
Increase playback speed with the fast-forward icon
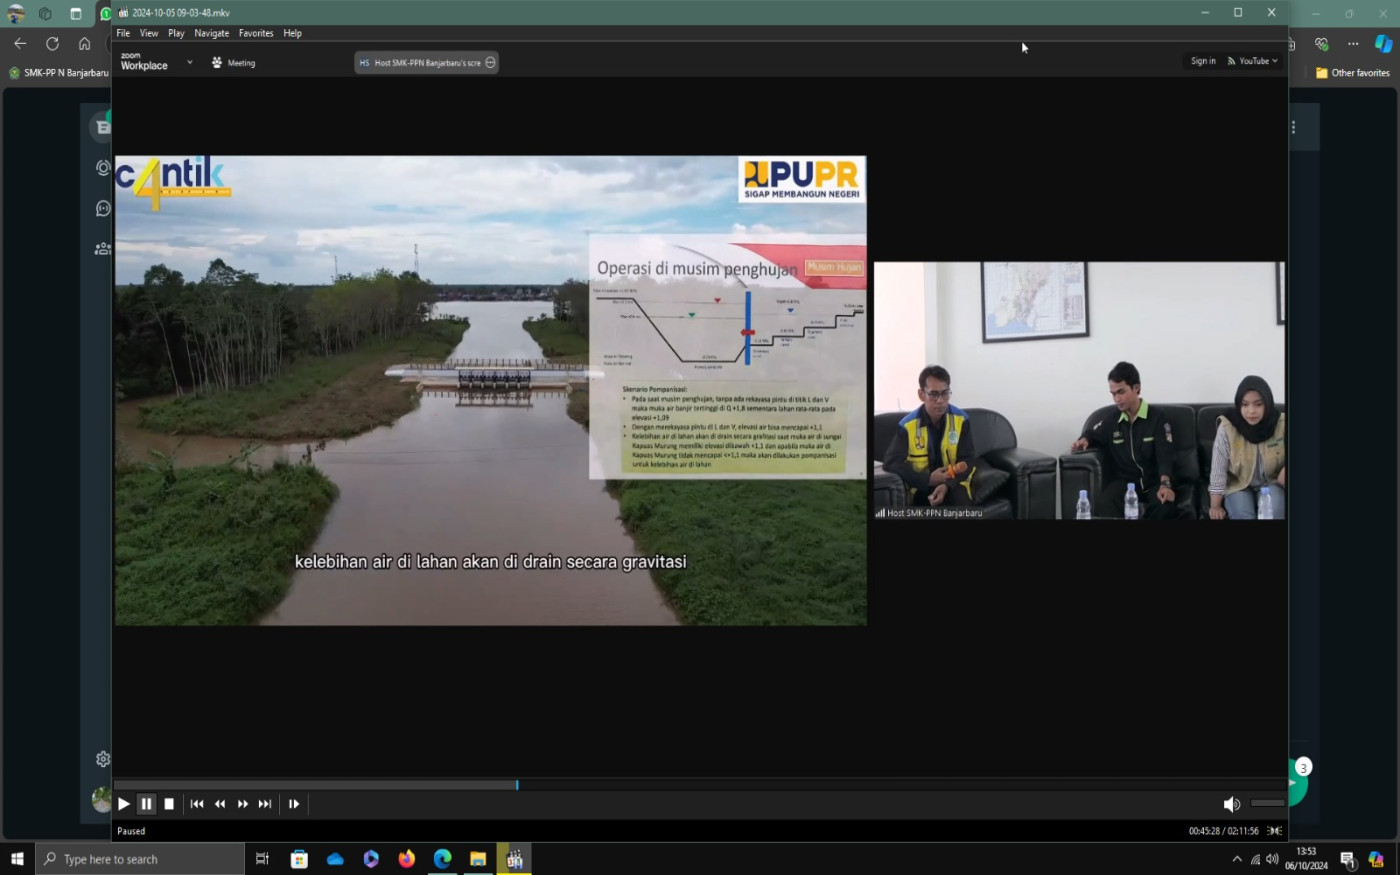click(243, 804)
